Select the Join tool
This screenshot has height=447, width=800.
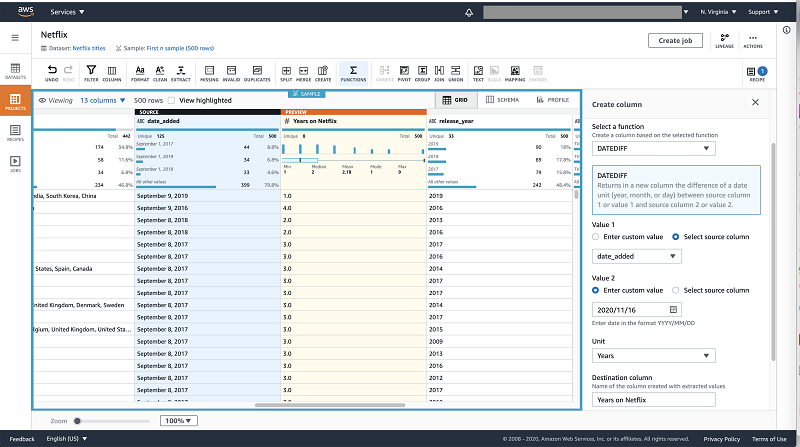coord(439,72)
